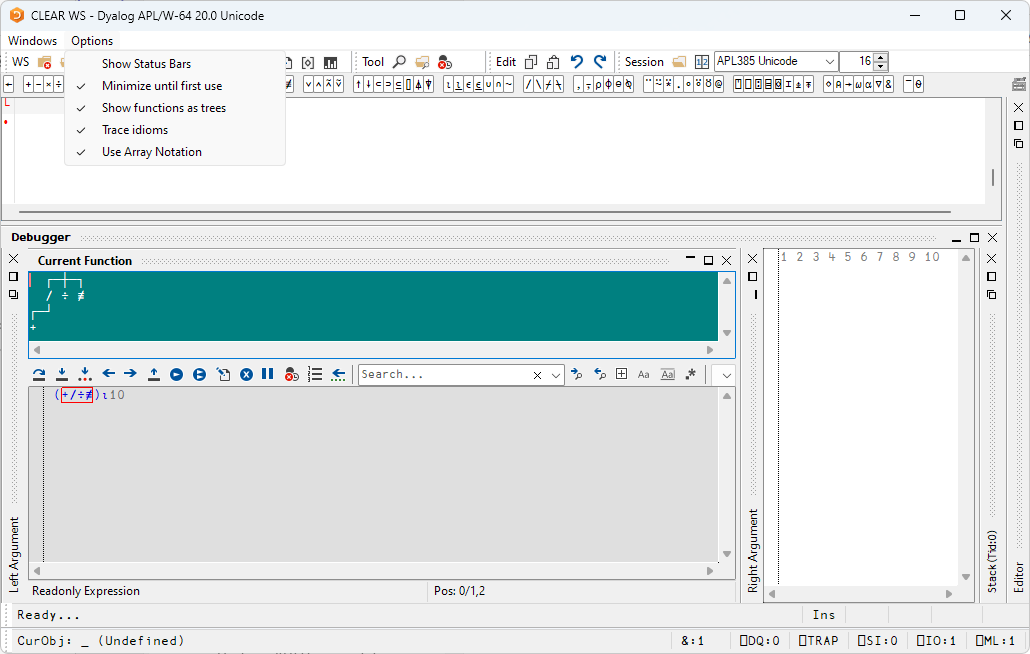Image resolution: width=1030 pixels, height=654 pixels.
Task: Click the blue continue execution circle icon
Action: 176,374
